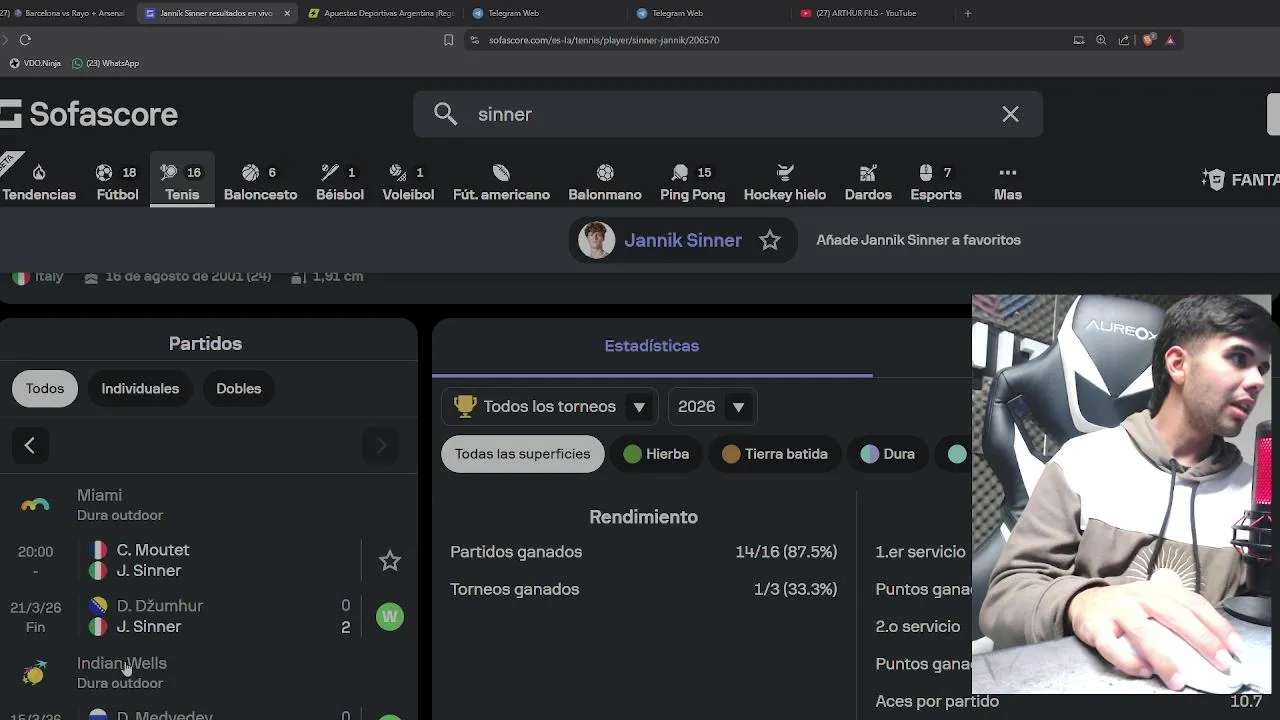1280x720 pixels.
Task: Open Fút. americano category
Action: (501, 182)
